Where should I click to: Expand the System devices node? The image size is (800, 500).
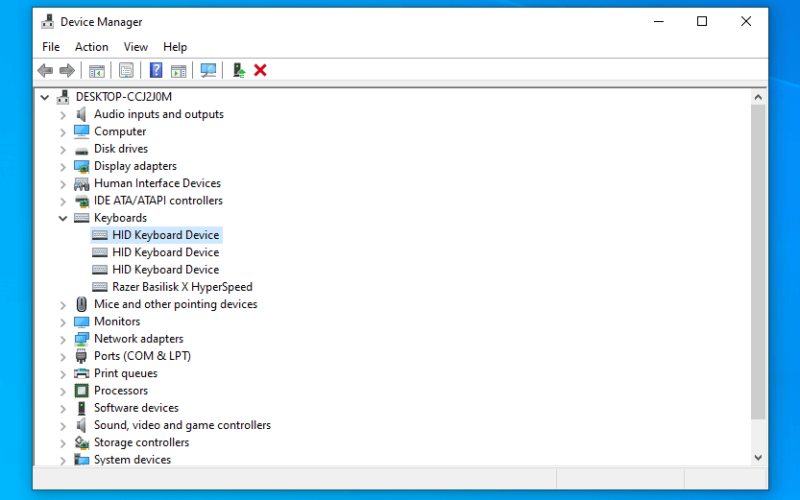63,461
